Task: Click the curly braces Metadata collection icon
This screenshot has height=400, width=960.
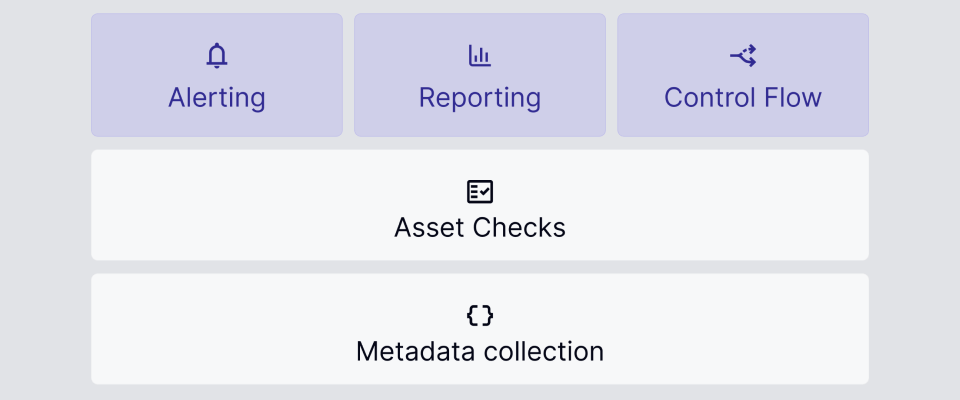Action: point(480,315)
